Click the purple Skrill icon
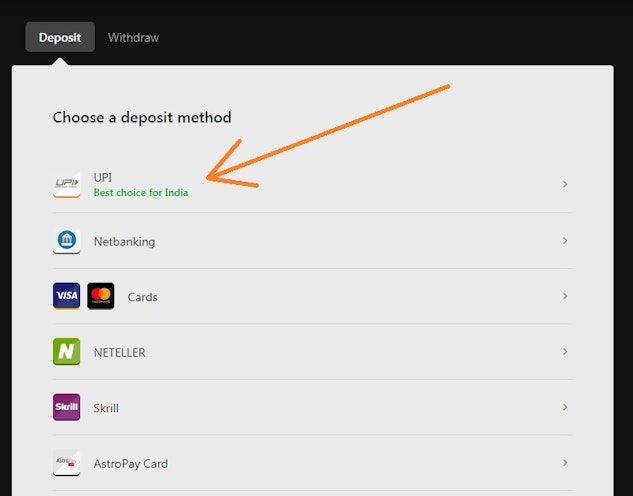 pos(66,408)
